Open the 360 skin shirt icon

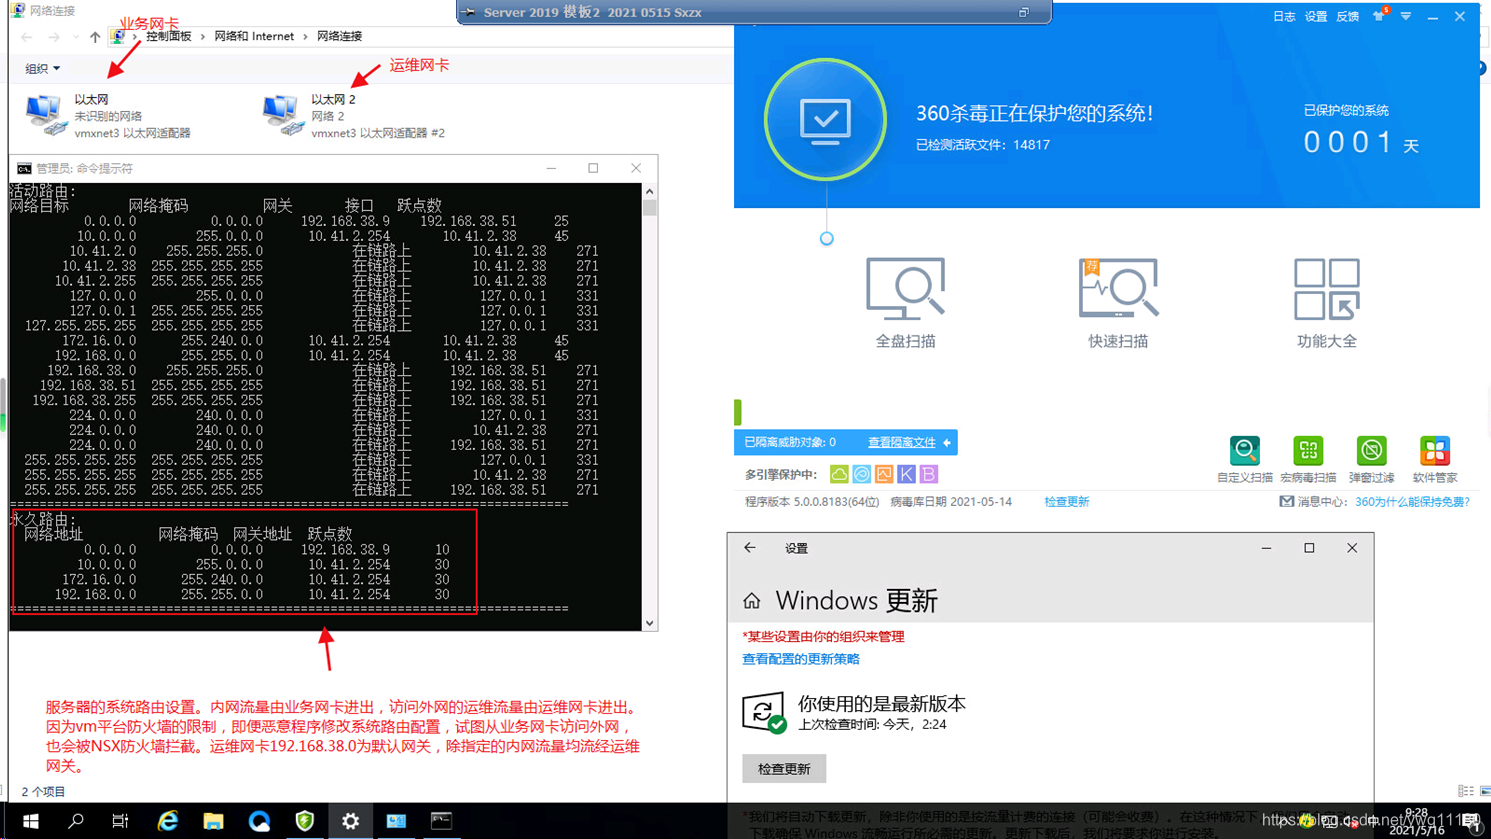click(x=1379, y=16)
